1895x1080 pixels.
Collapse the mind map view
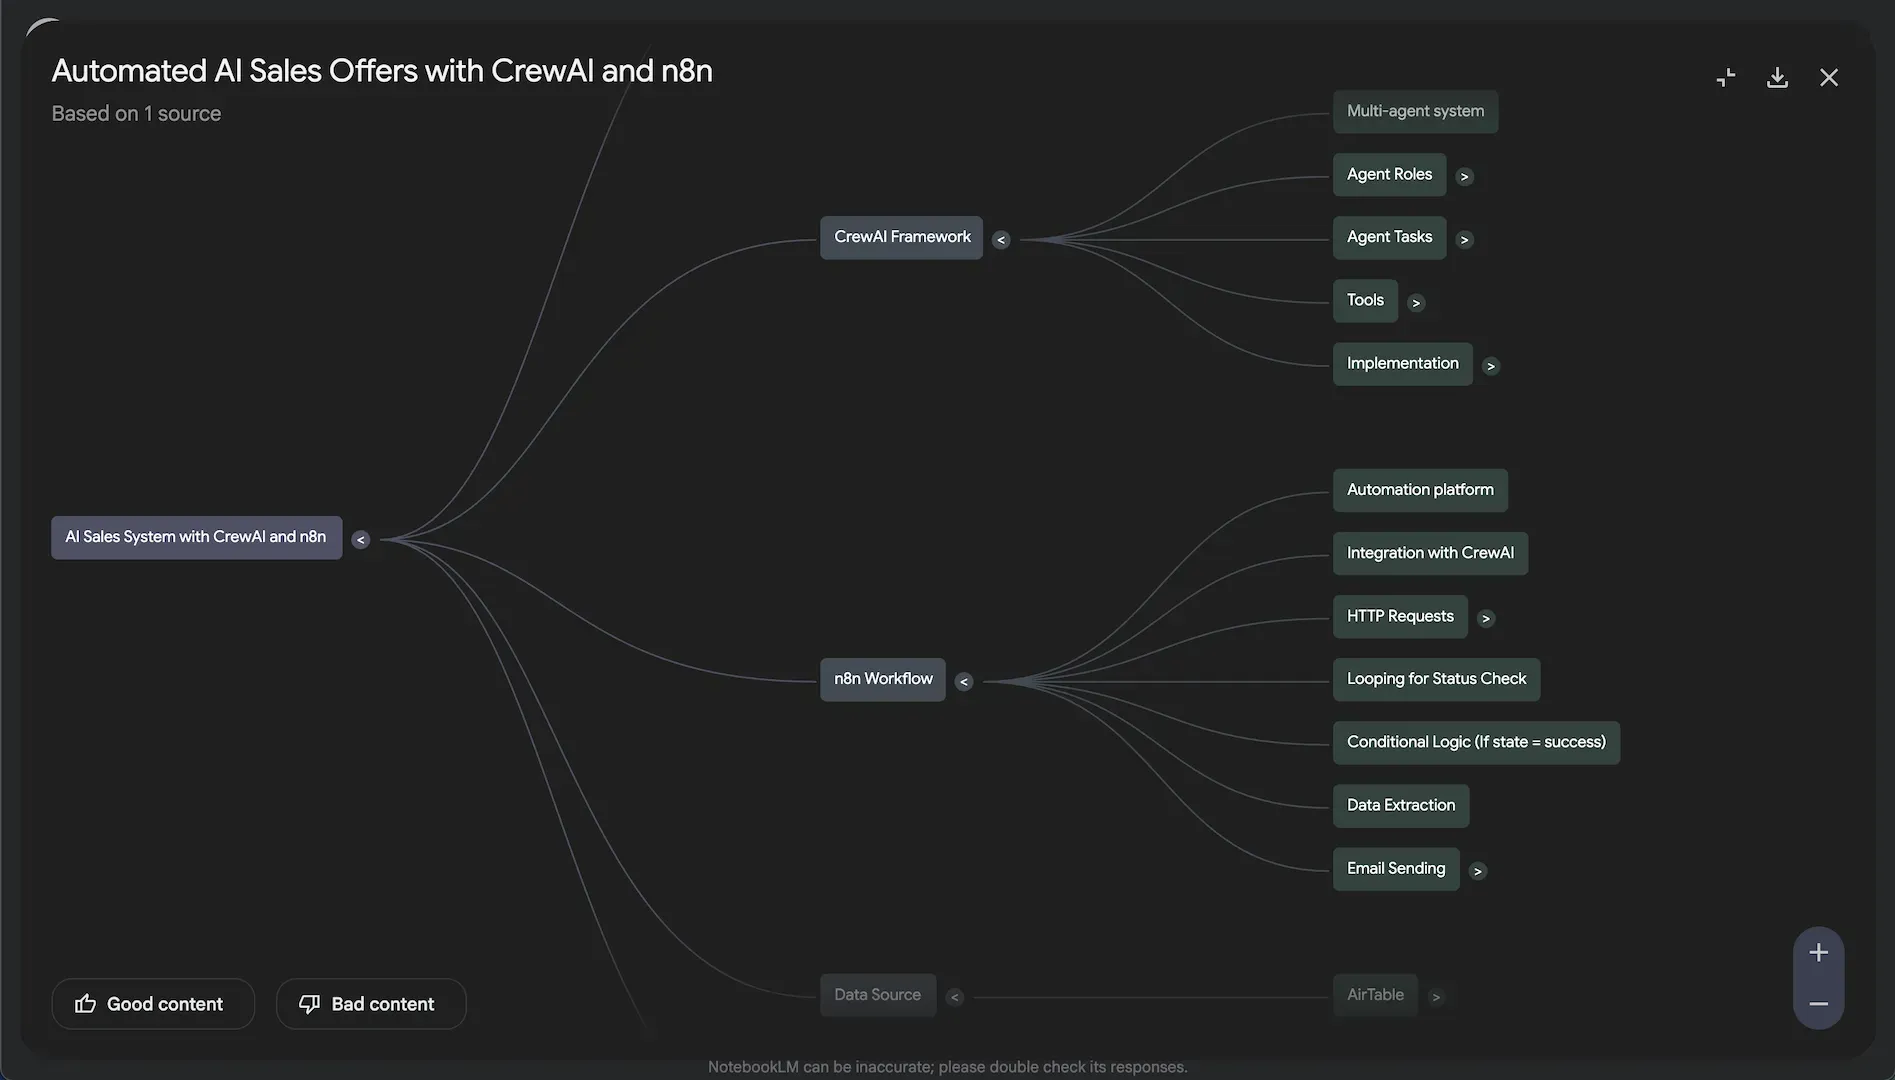pyautogui.click(x=1726, y=77)
